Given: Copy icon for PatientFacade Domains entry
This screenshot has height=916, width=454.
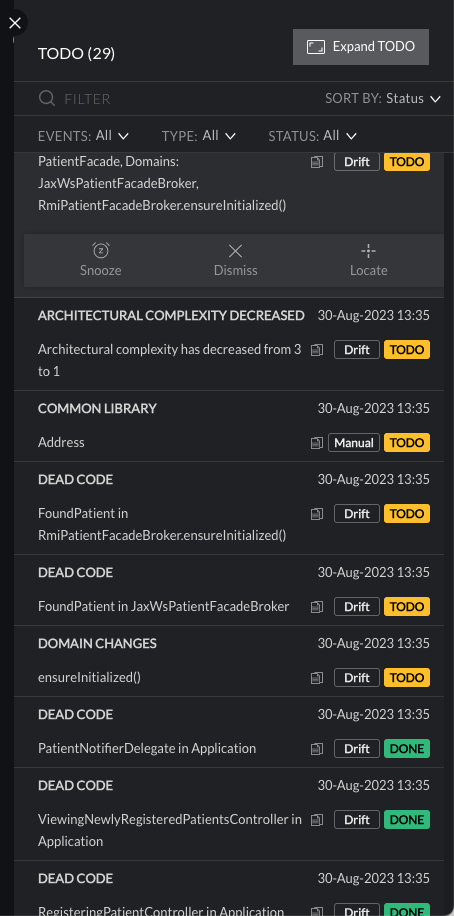Looking at the screenshot, I should click(x=317, y=162).
